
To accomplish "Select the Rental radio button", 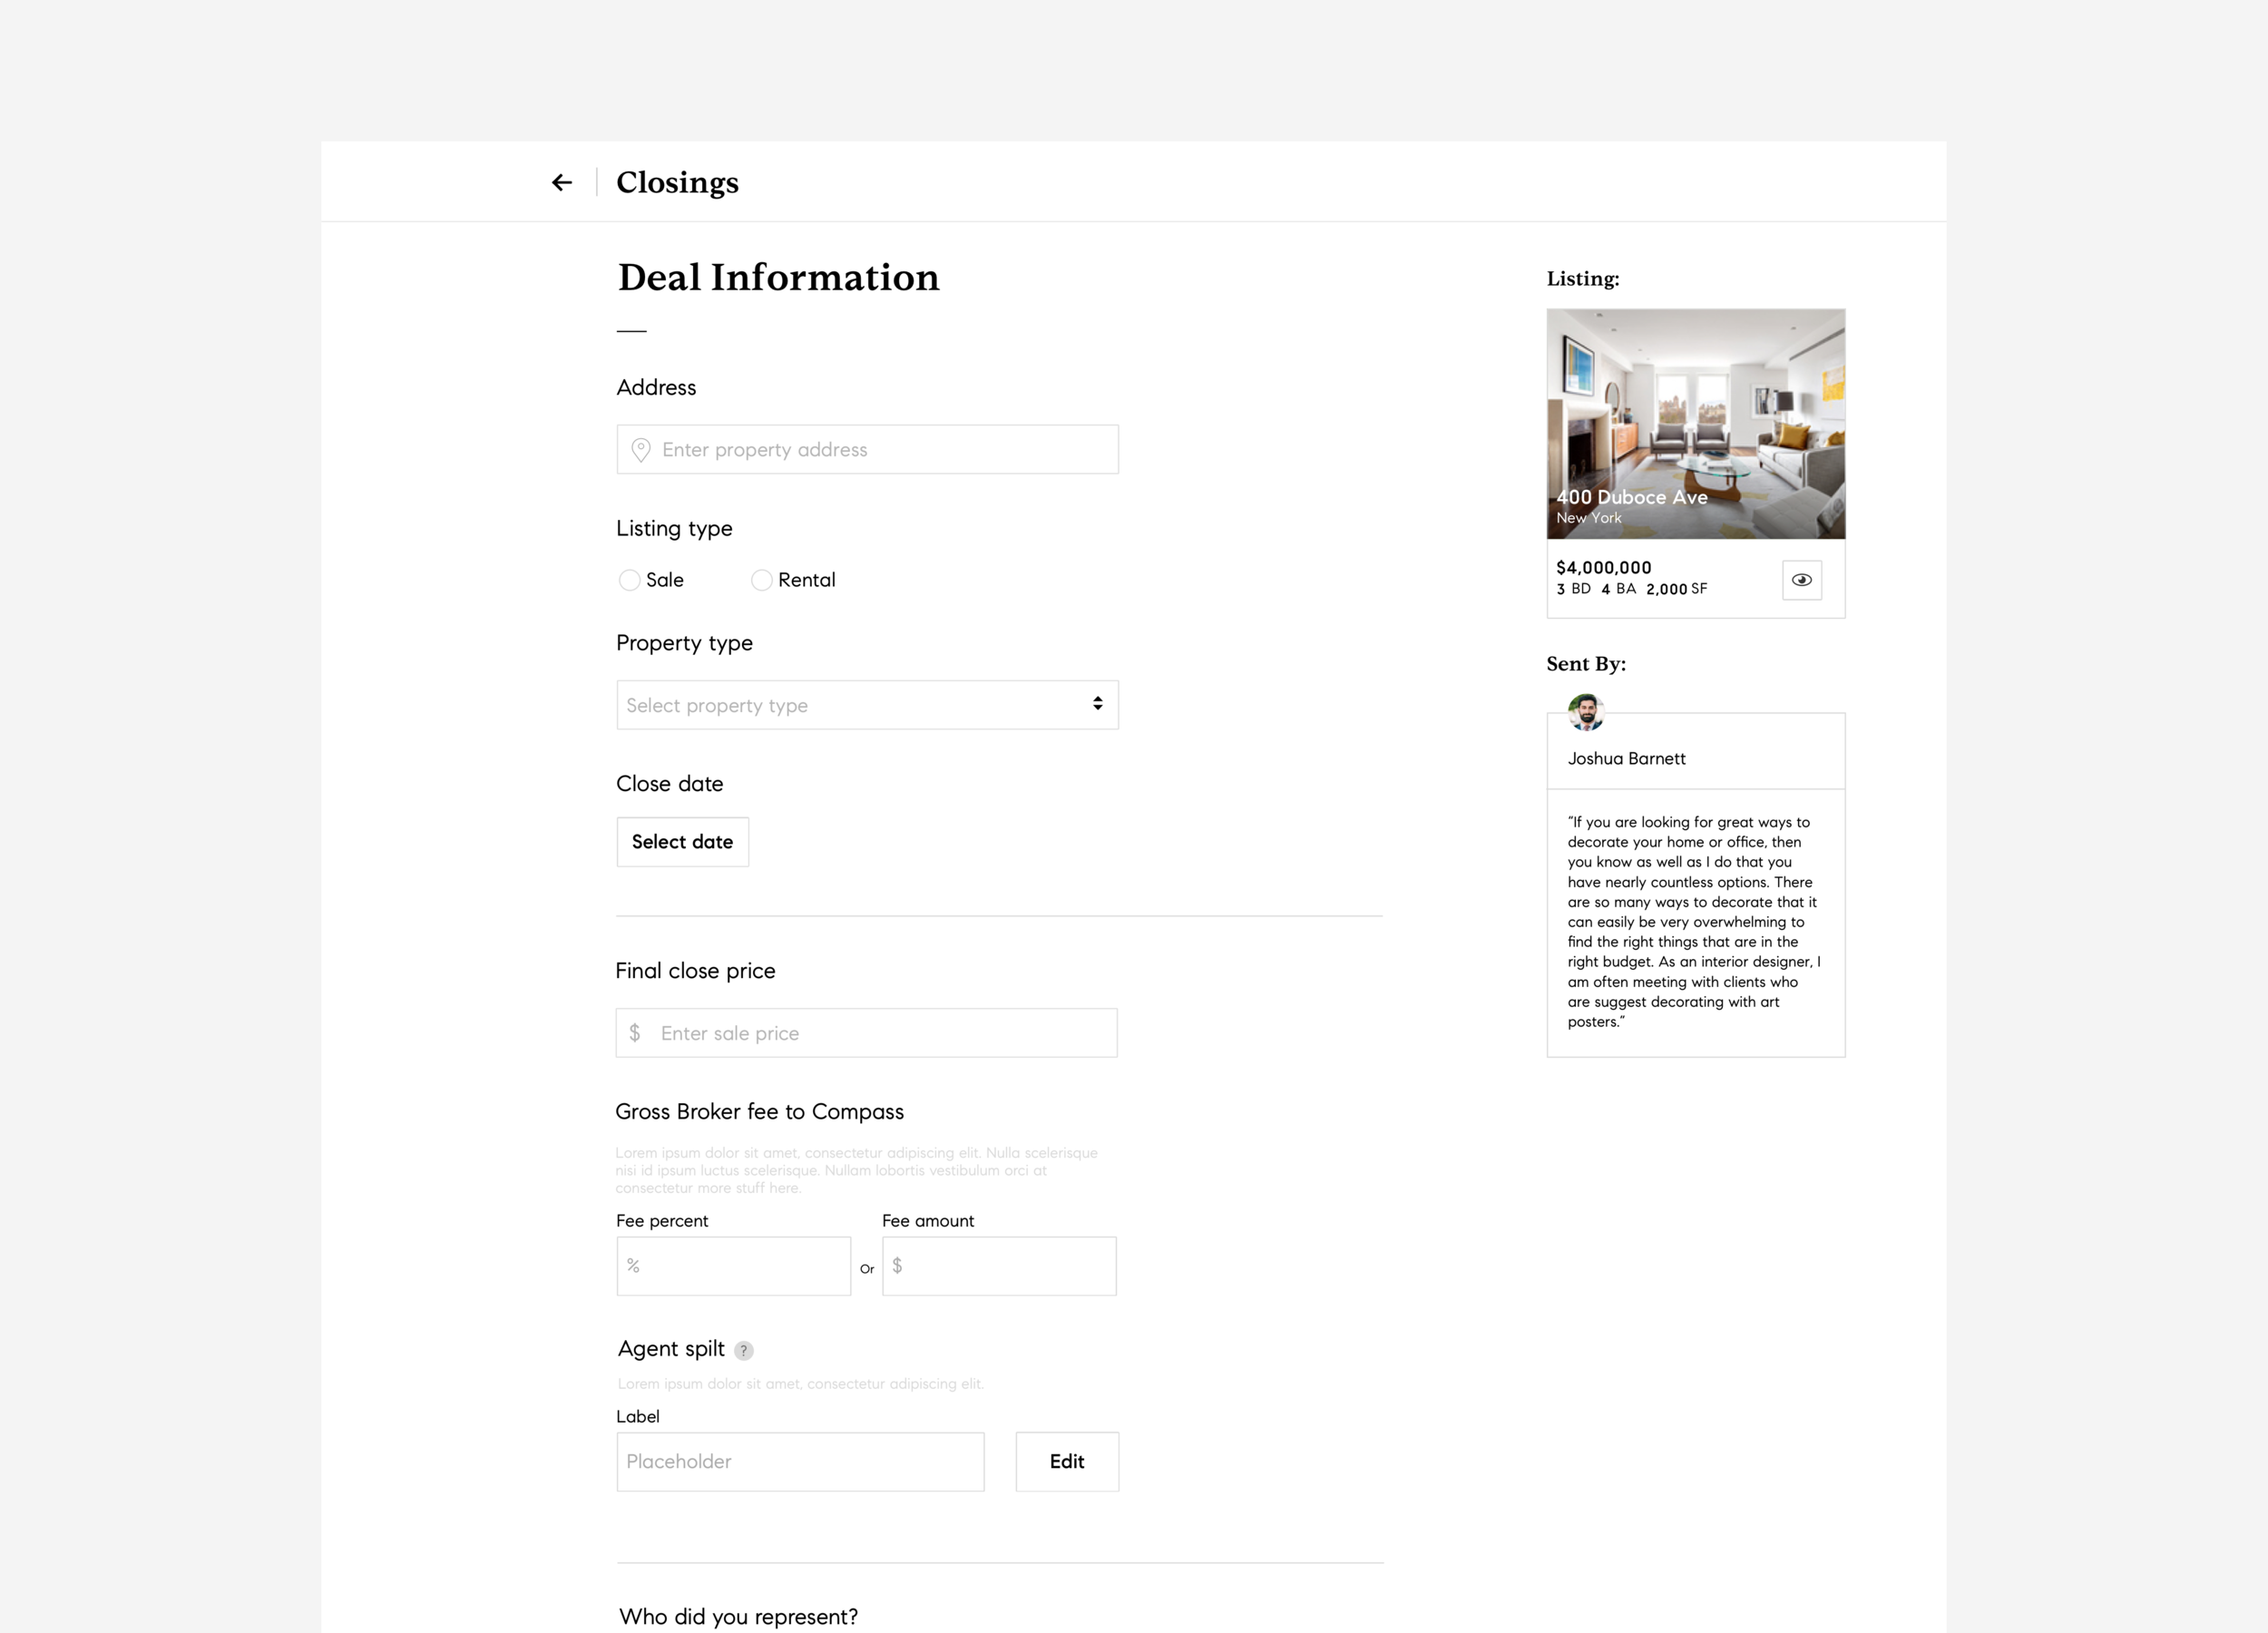I will point(761,580).
